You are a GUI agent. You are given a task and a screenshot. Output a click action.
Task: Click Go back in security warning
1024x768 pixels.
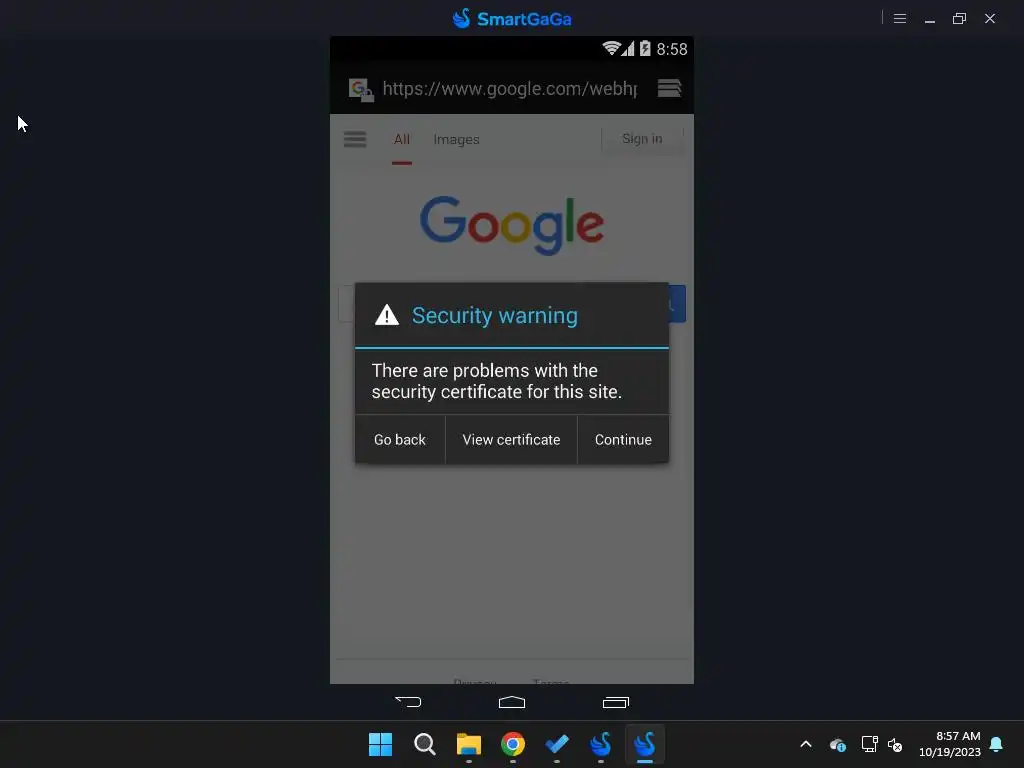tap(400, 440)
